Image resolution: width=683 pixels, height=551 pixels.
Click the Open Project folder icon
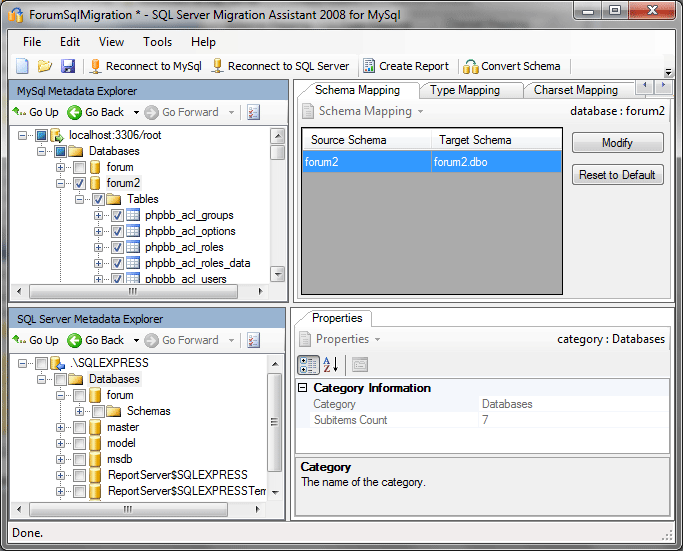[x=45, y=66]
